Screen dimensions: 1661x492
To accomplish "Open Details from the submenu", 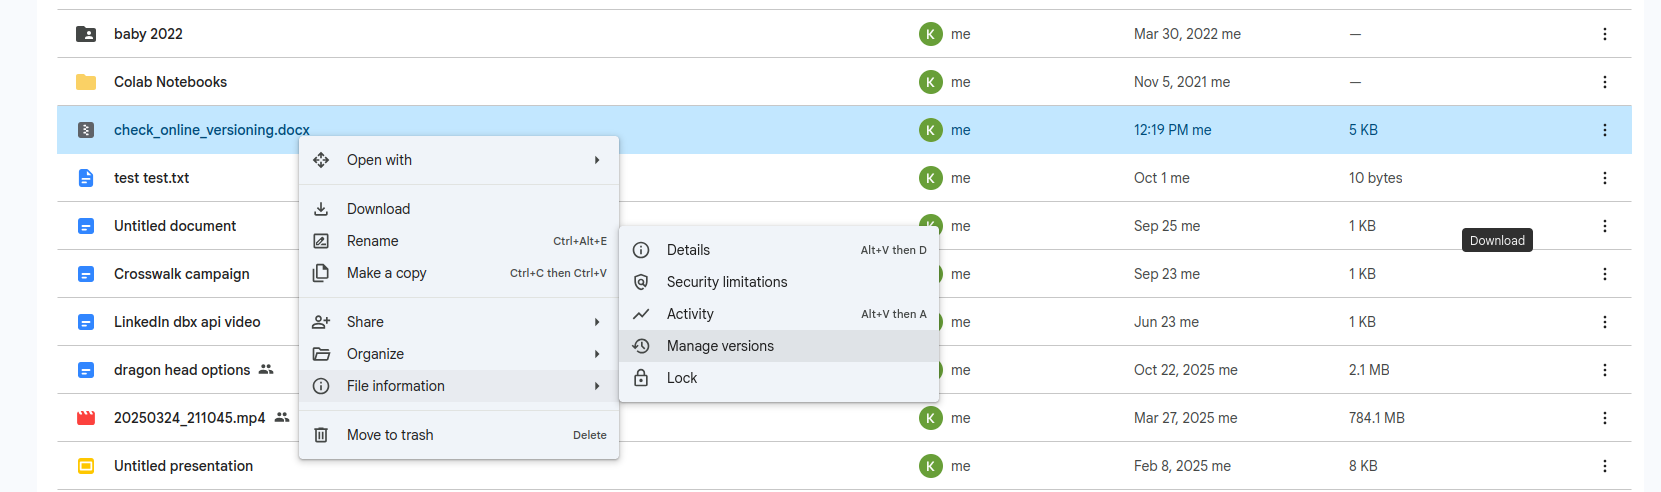I will [x=779, y=250].
